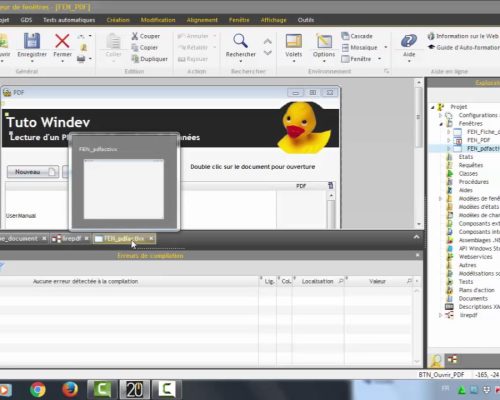The width and height of the screenshot is (500, 400).
Task: Switch to the Création ribbon tab
Action: pos(118,20)
